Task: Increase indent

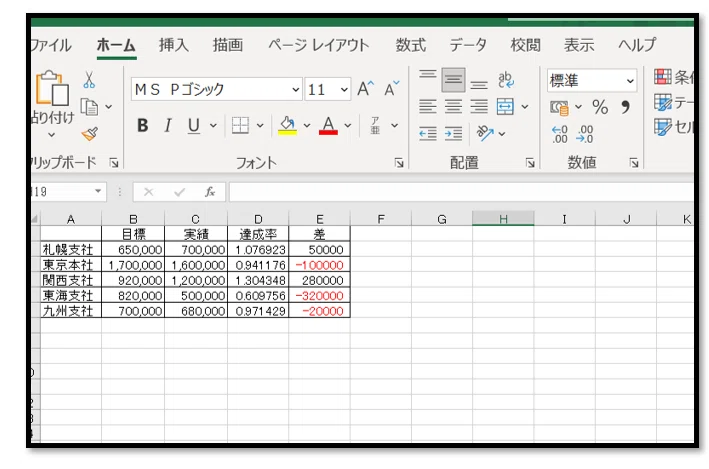Action: [x=453, y=133]
